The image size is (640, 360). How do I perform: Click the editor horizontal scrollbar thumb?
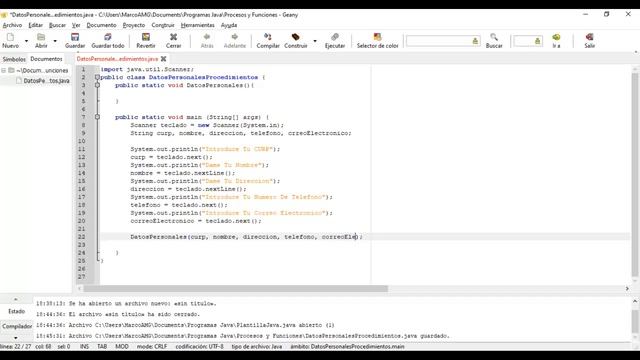tap(236, 289)
